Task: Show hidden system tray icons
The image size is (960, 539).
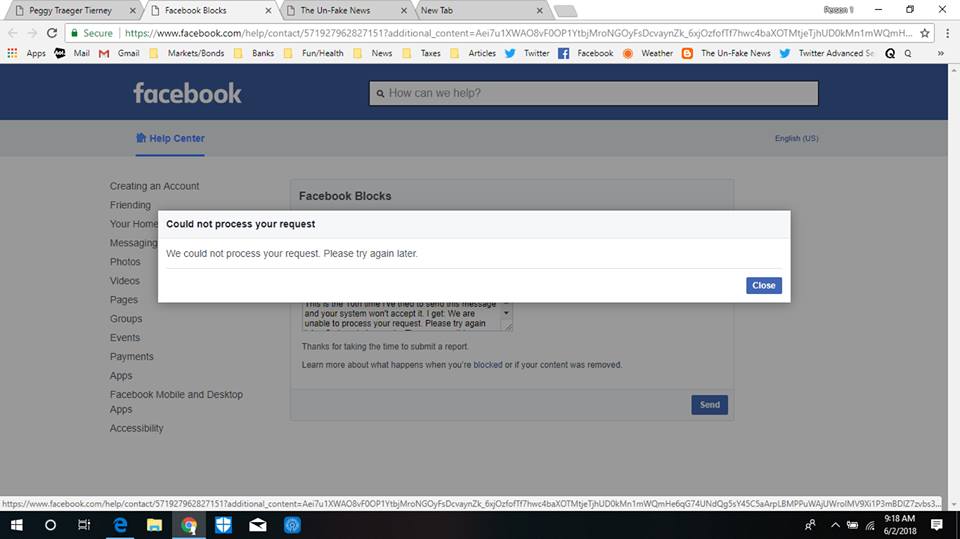Action: [834, 525]
